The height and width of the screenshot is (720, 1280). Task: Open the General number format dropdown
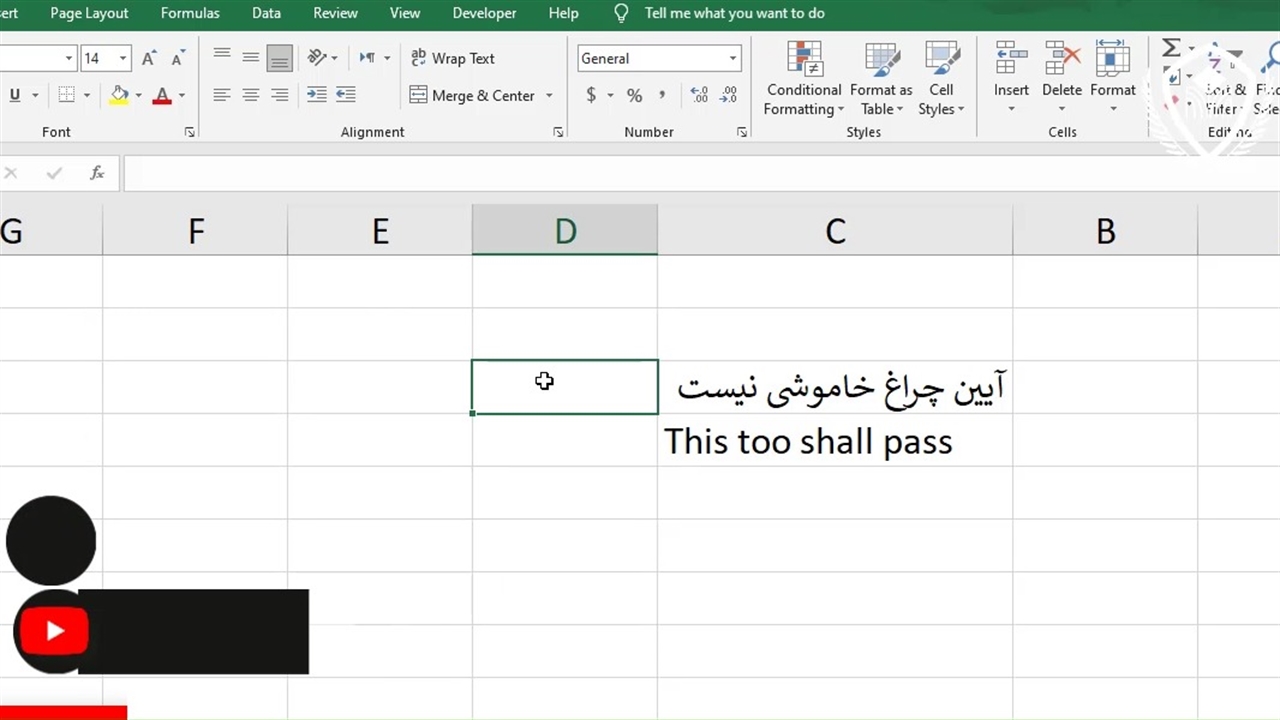(732, 58)
